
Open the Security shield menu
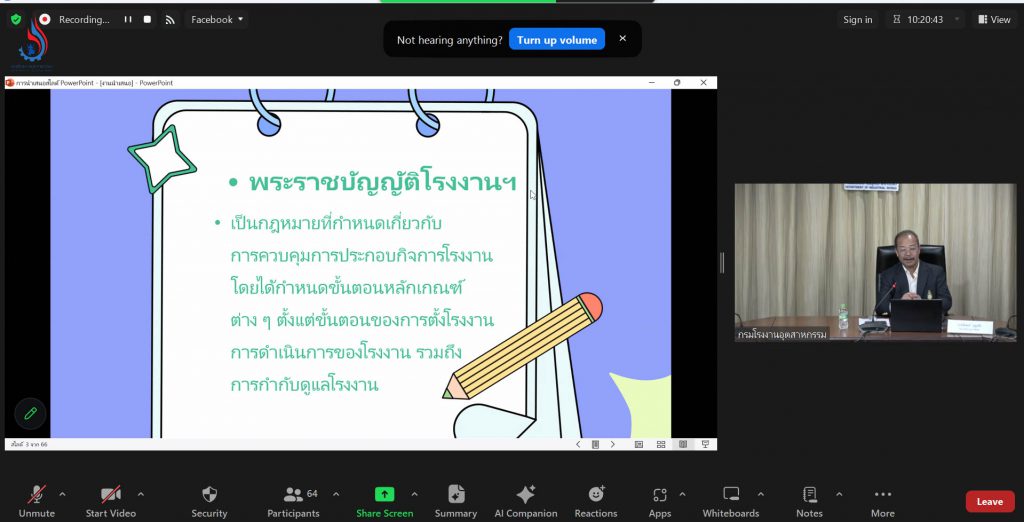(x=209, y=502)
